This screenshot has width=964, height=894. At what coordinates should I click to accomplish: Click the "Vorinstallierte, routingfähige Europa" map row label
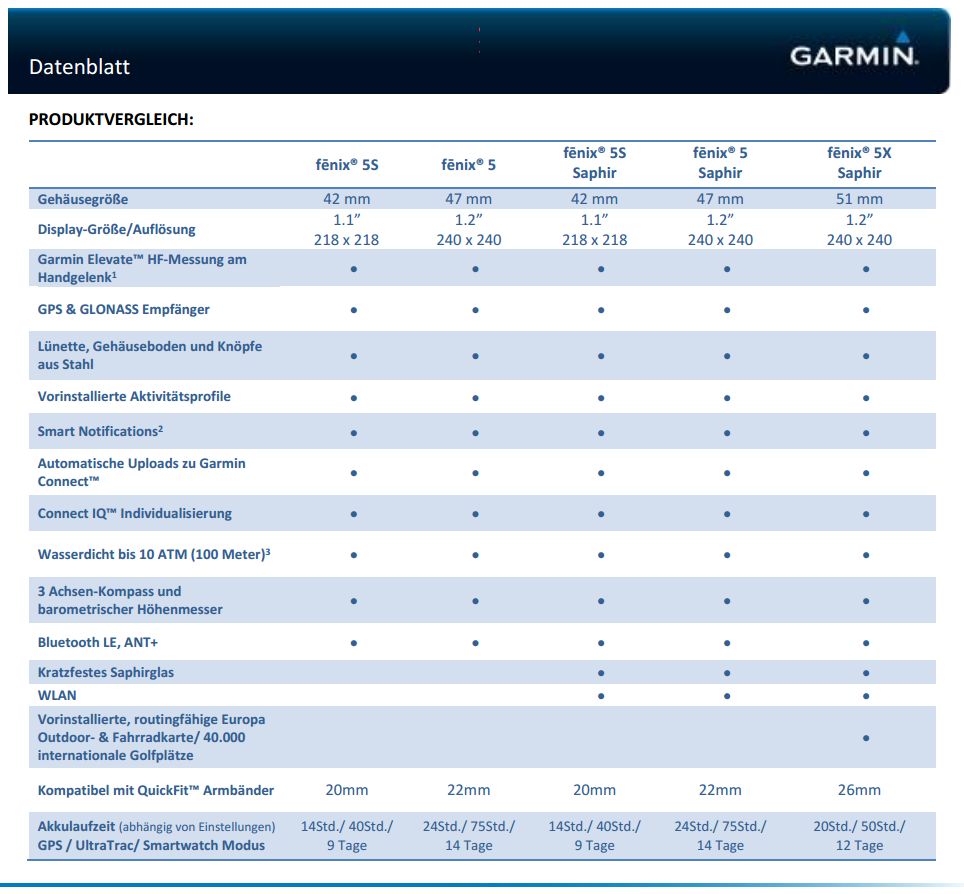[x=151, y=737]
